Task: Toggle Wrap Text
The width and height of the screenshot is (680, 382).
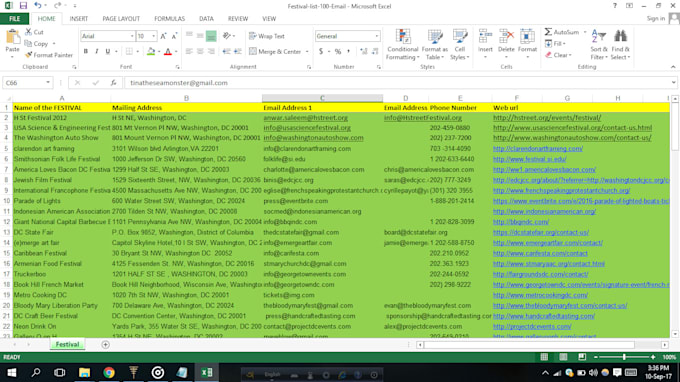Action: [267, 36]
